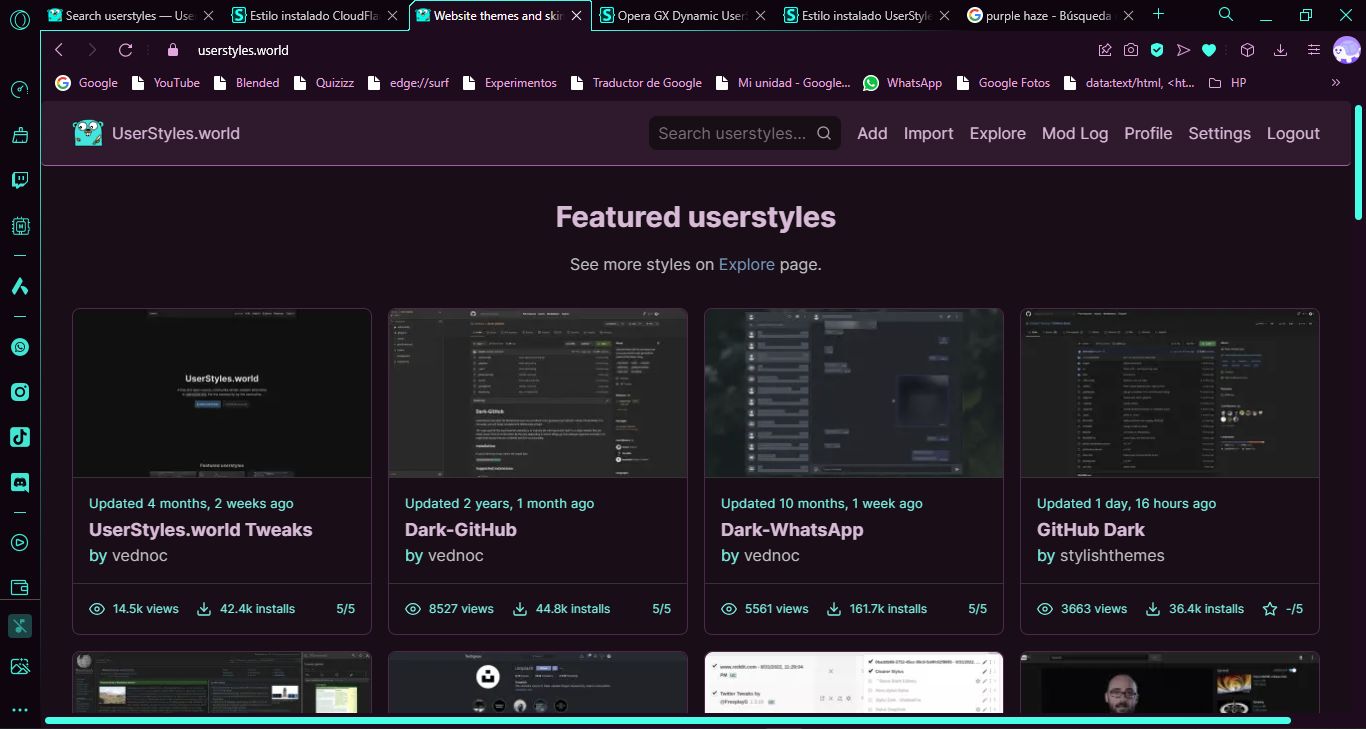
Task: Open new tab with plus button
Action: (x=1159, y=14)
